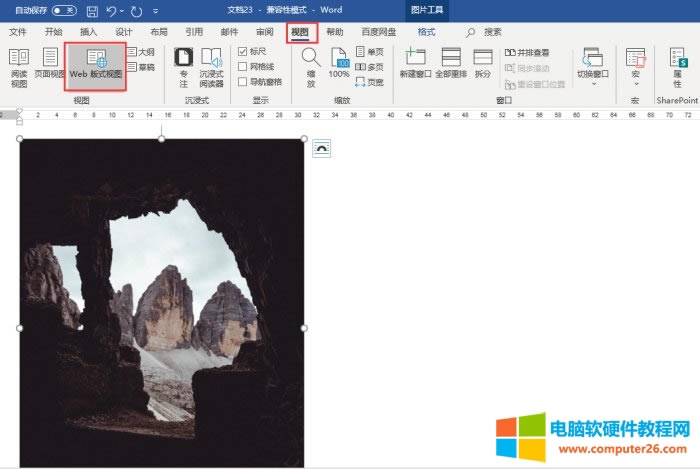Enable the 网格线 gridlines checkbox
Image resolution: width=700 pixels, height=469 pixels.
tap(243, 66)
